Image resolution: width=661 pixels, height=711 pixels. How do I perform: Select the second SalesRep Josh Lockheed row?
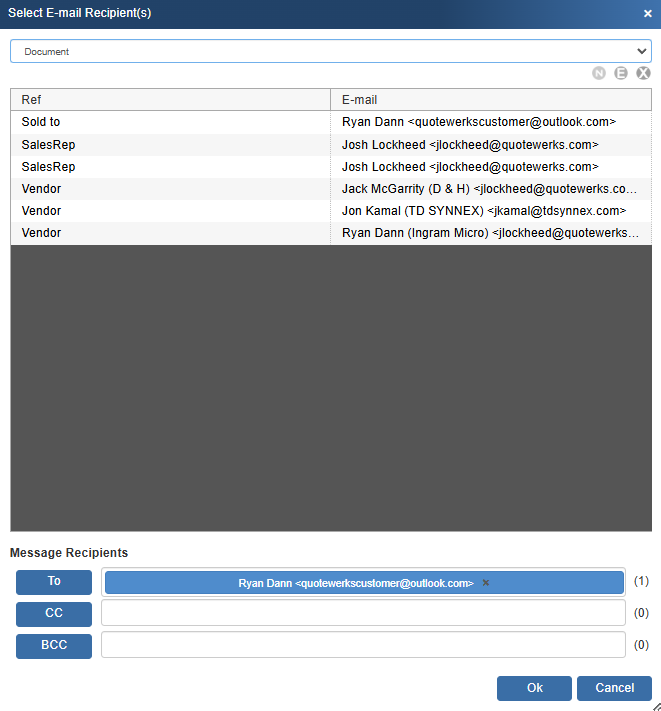[330, 167]
